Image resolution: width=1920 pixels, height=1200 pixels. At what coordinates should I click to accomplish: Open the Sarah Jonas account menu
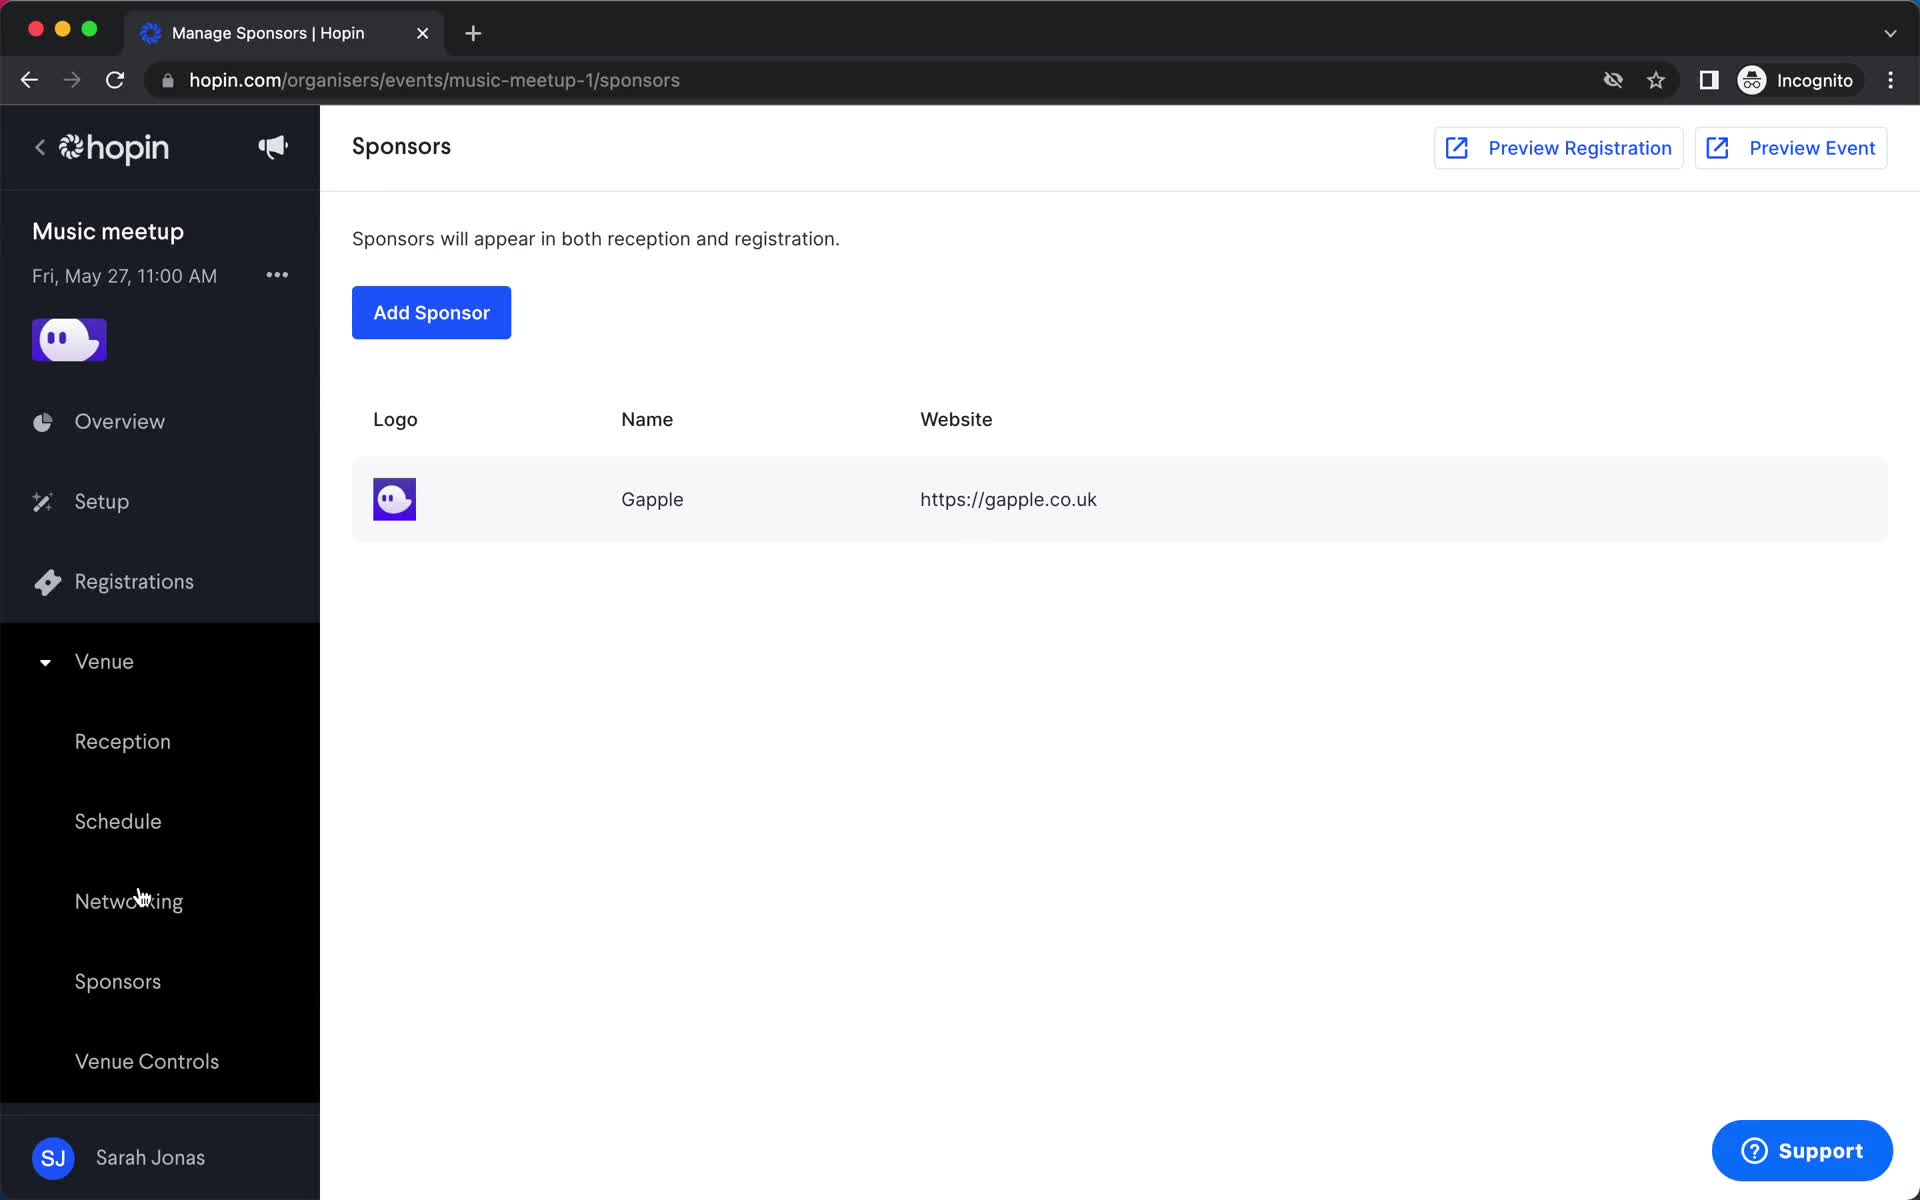tap(151, 1158)
